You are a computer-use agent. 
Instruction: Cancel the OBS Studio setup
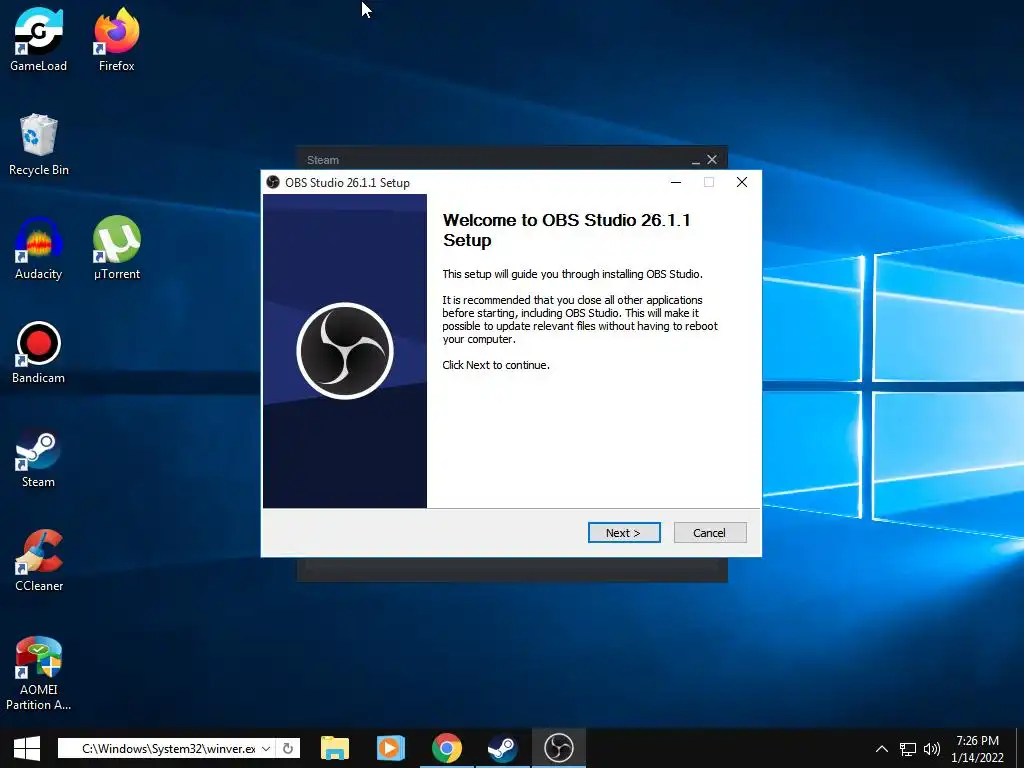pyautogui.click(x=709, y=532)
